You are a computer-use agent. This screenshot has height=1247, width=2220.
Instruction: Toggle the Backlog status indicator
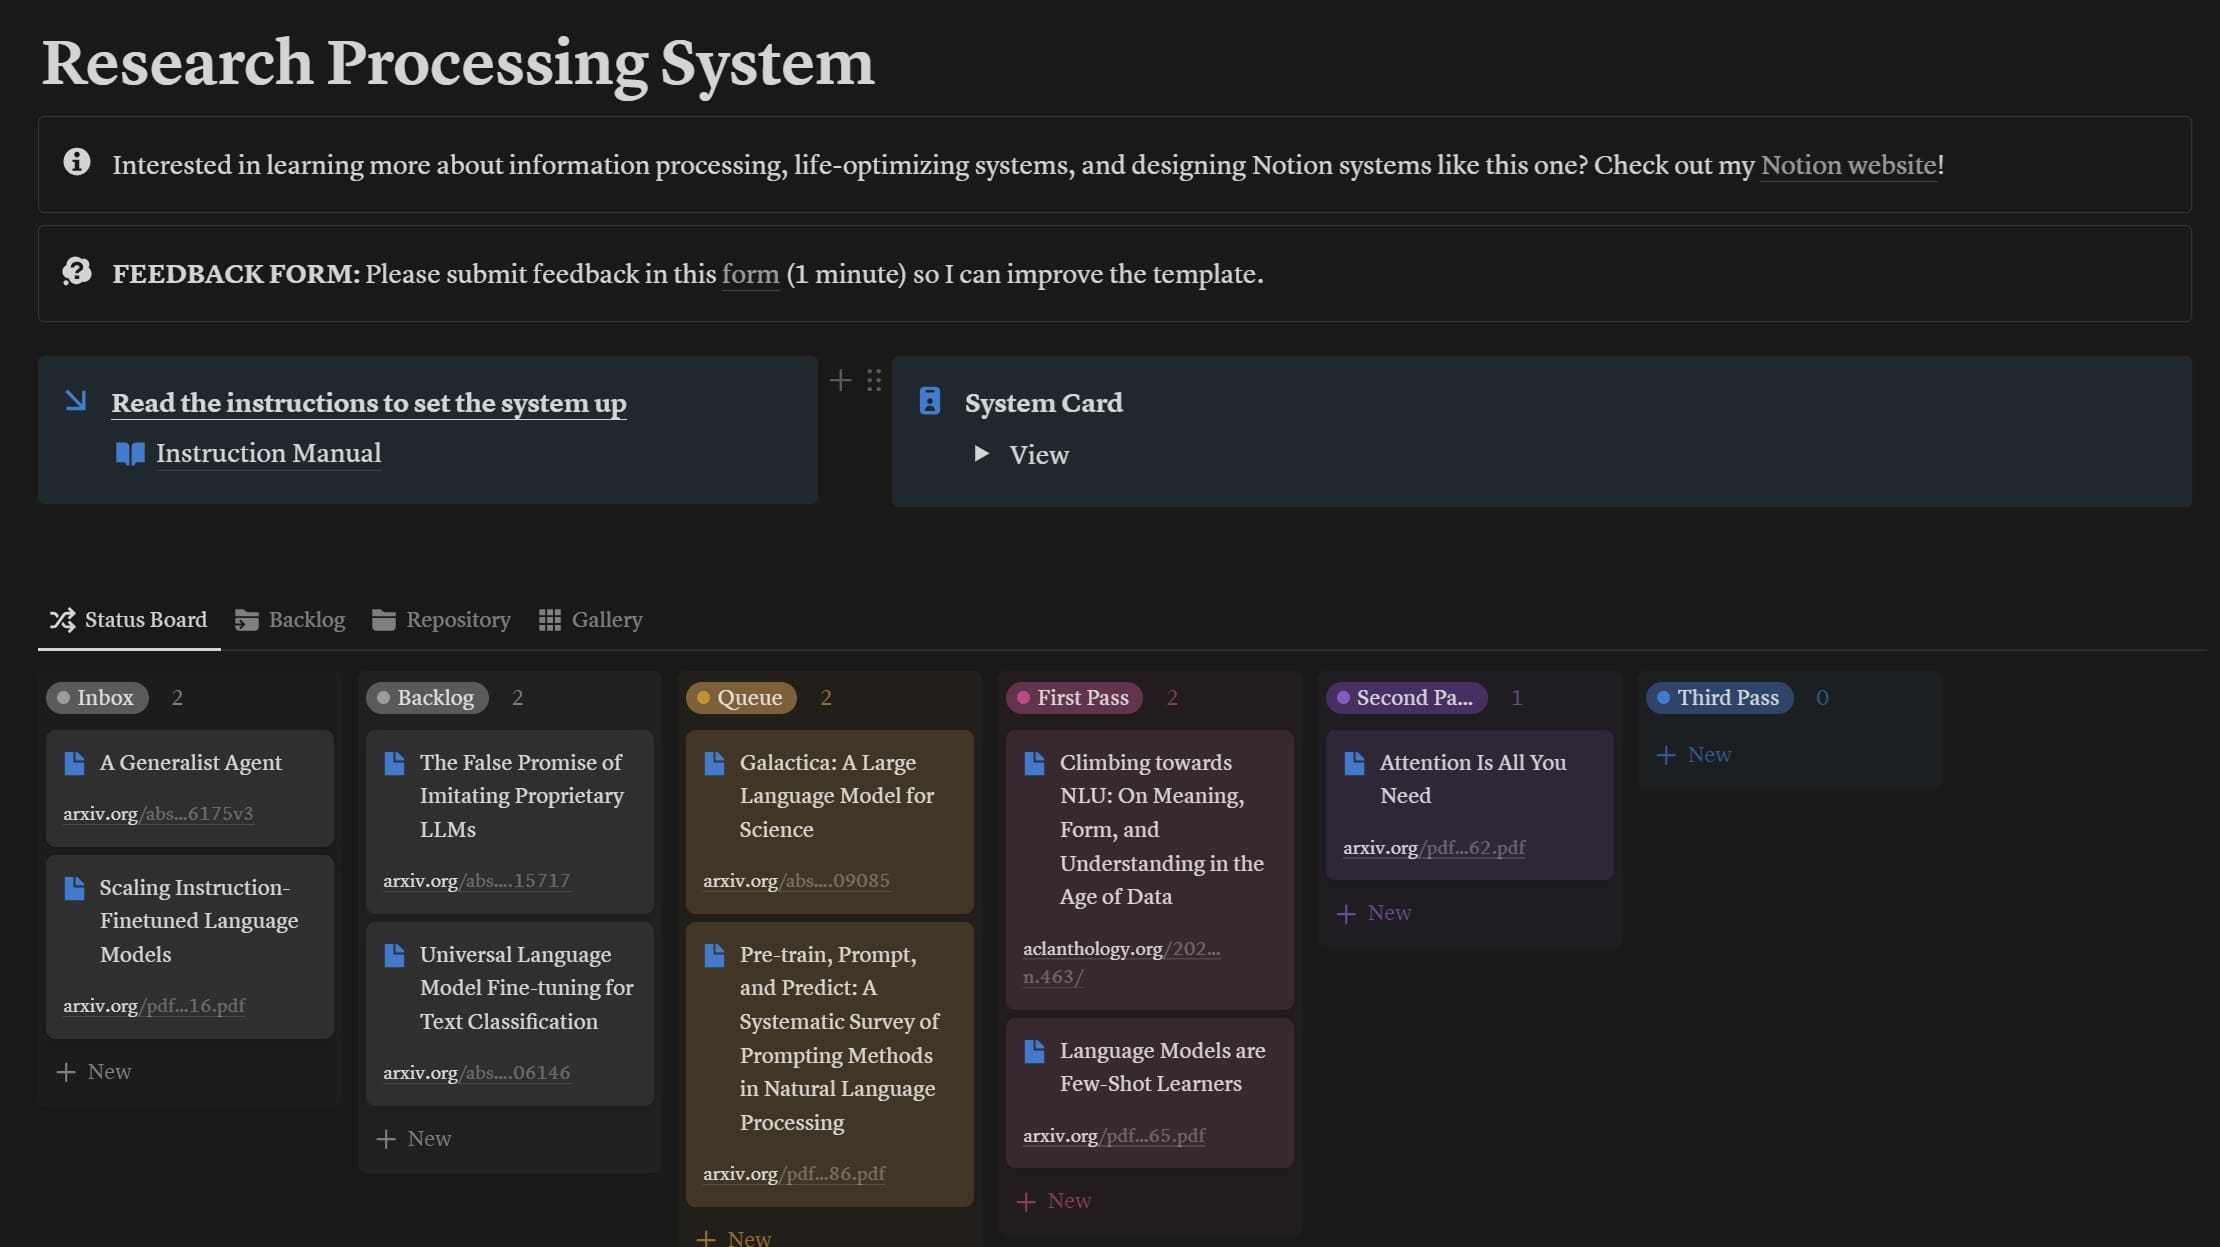tap(427, 697)
